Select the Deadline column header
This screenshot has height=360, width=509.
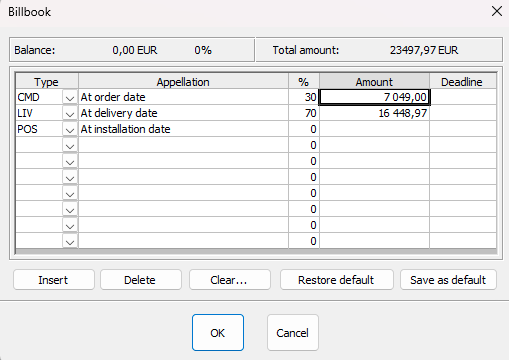[463, 82]
